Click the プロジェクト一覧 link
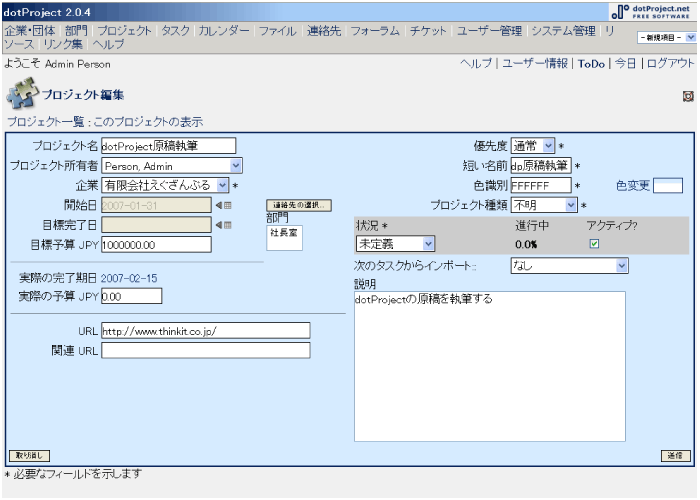The height and width of the screenshot is (500, 700). click(46, 122)
